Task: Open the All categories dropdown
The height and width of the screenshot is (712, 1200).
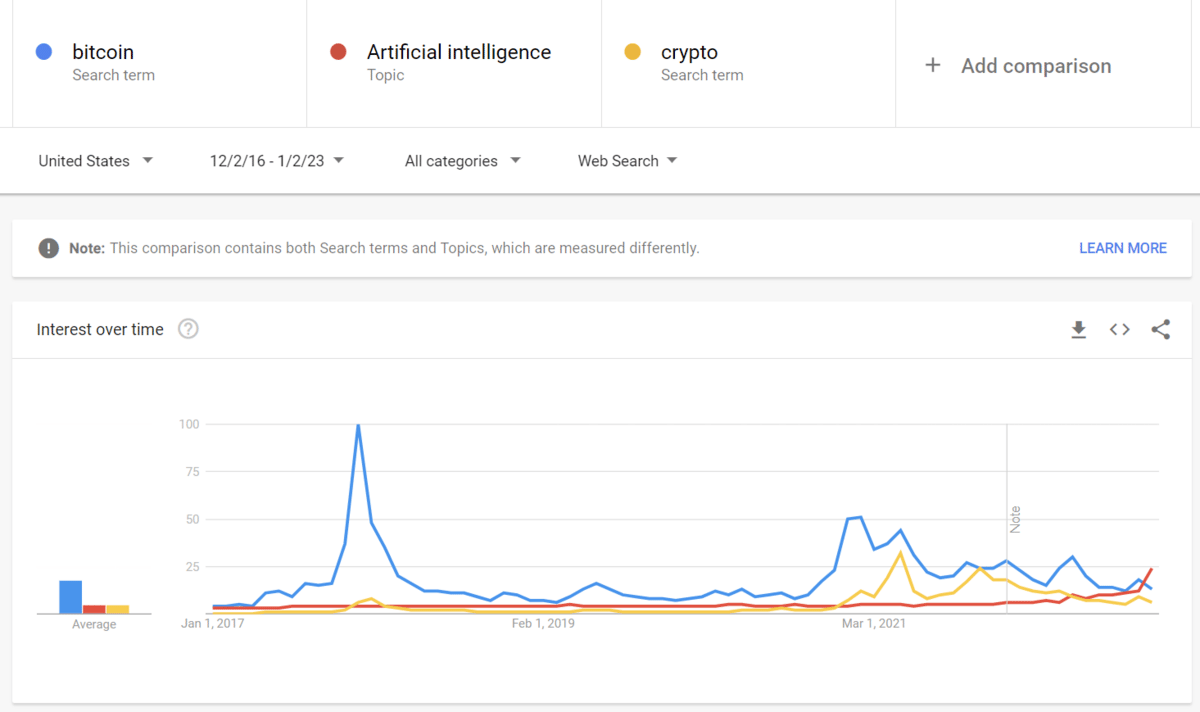Action: [462, 161]
